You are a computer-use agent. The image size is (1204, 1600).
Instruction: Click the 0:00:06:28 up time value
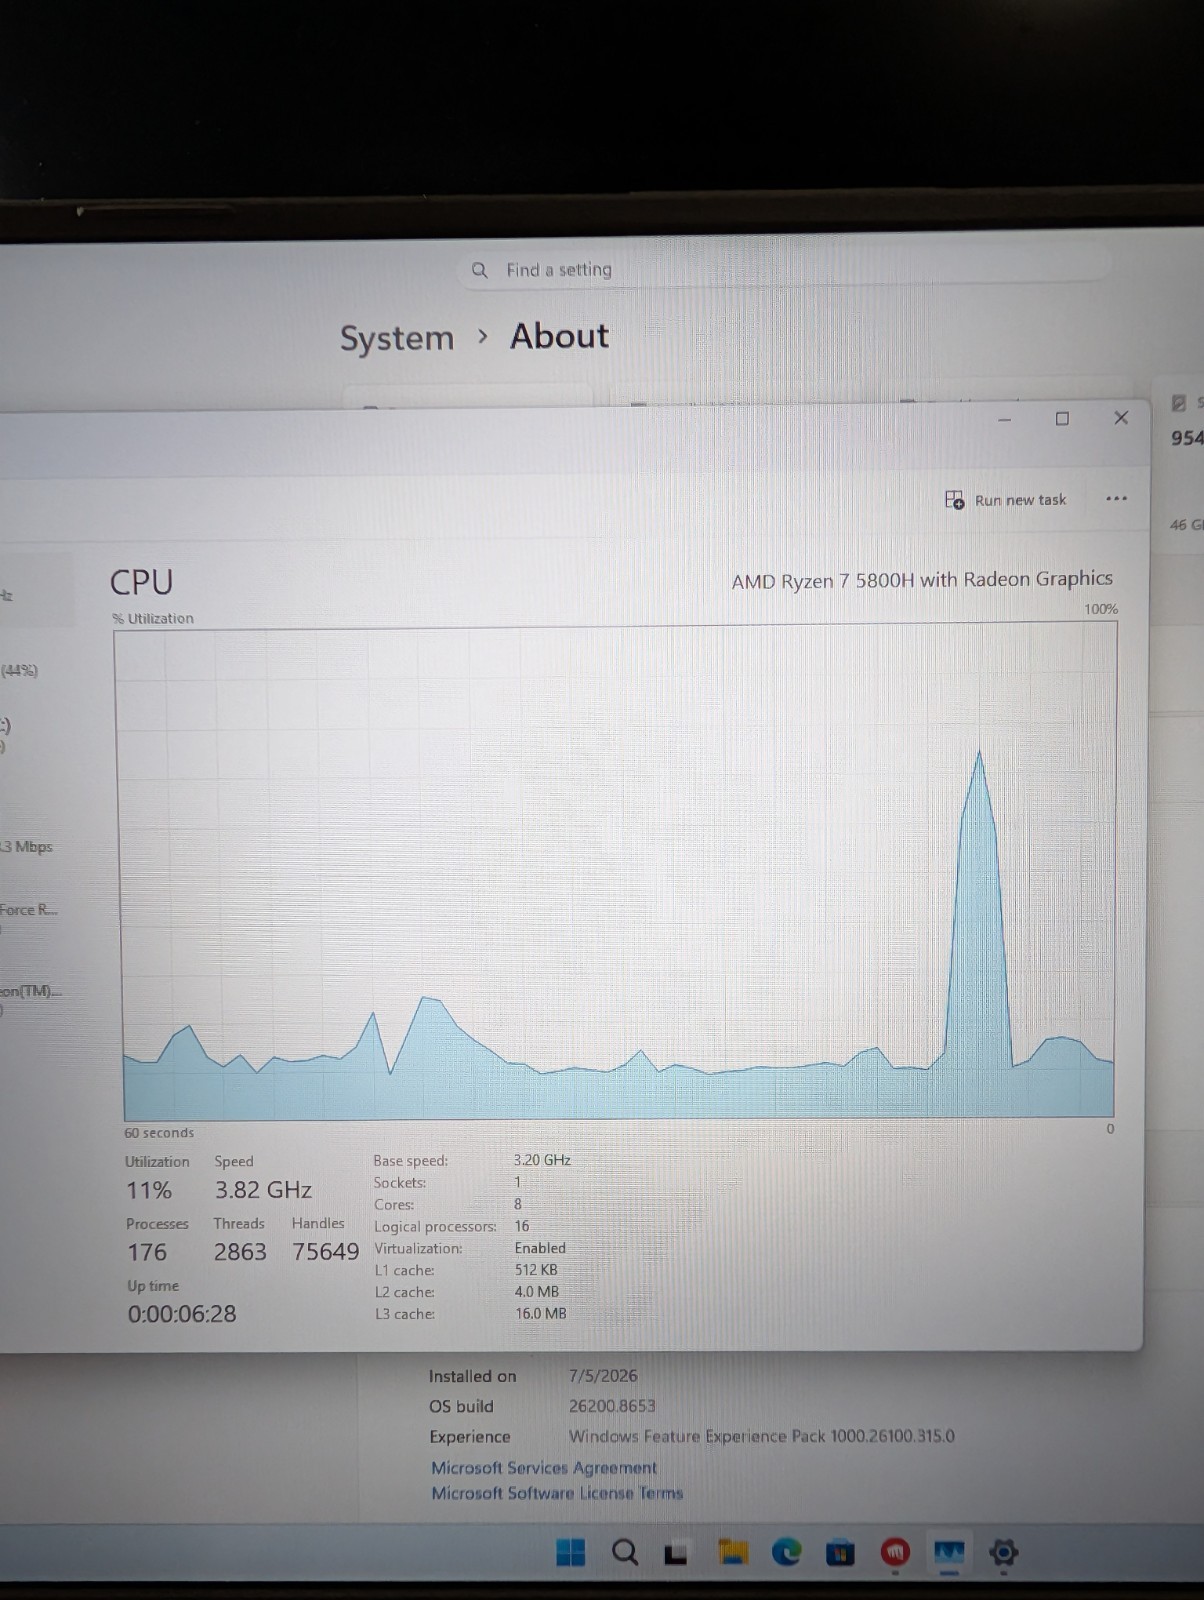(182, 1314)
